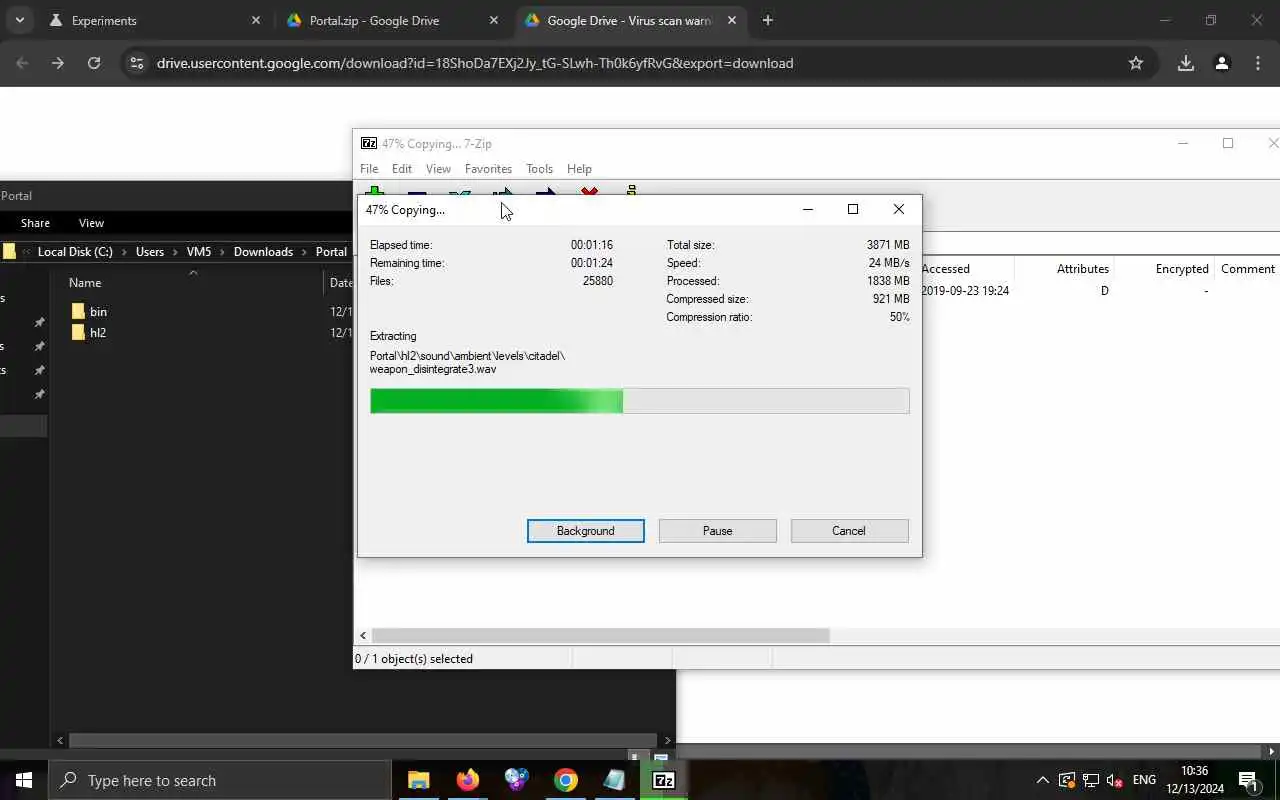Viewport: 1280px width, 800px height.
Task: Open 7-Zip Tools menu
Action: pos(539,169)
